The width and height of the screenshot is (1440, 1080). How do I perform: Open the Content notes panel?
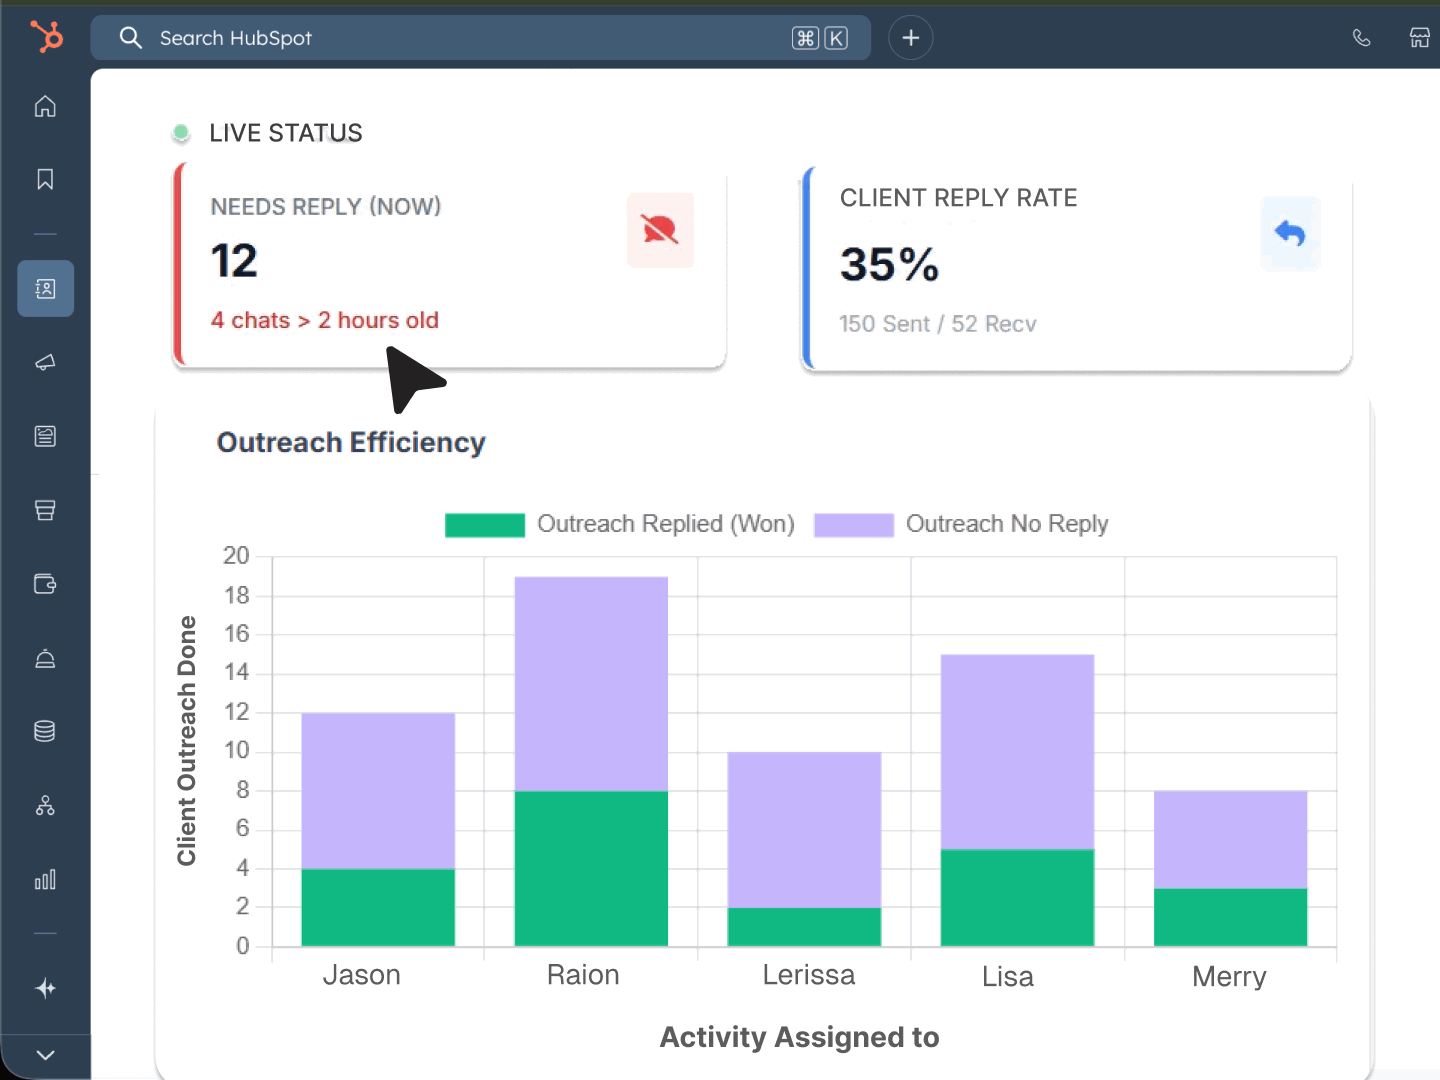pos(45,436)
